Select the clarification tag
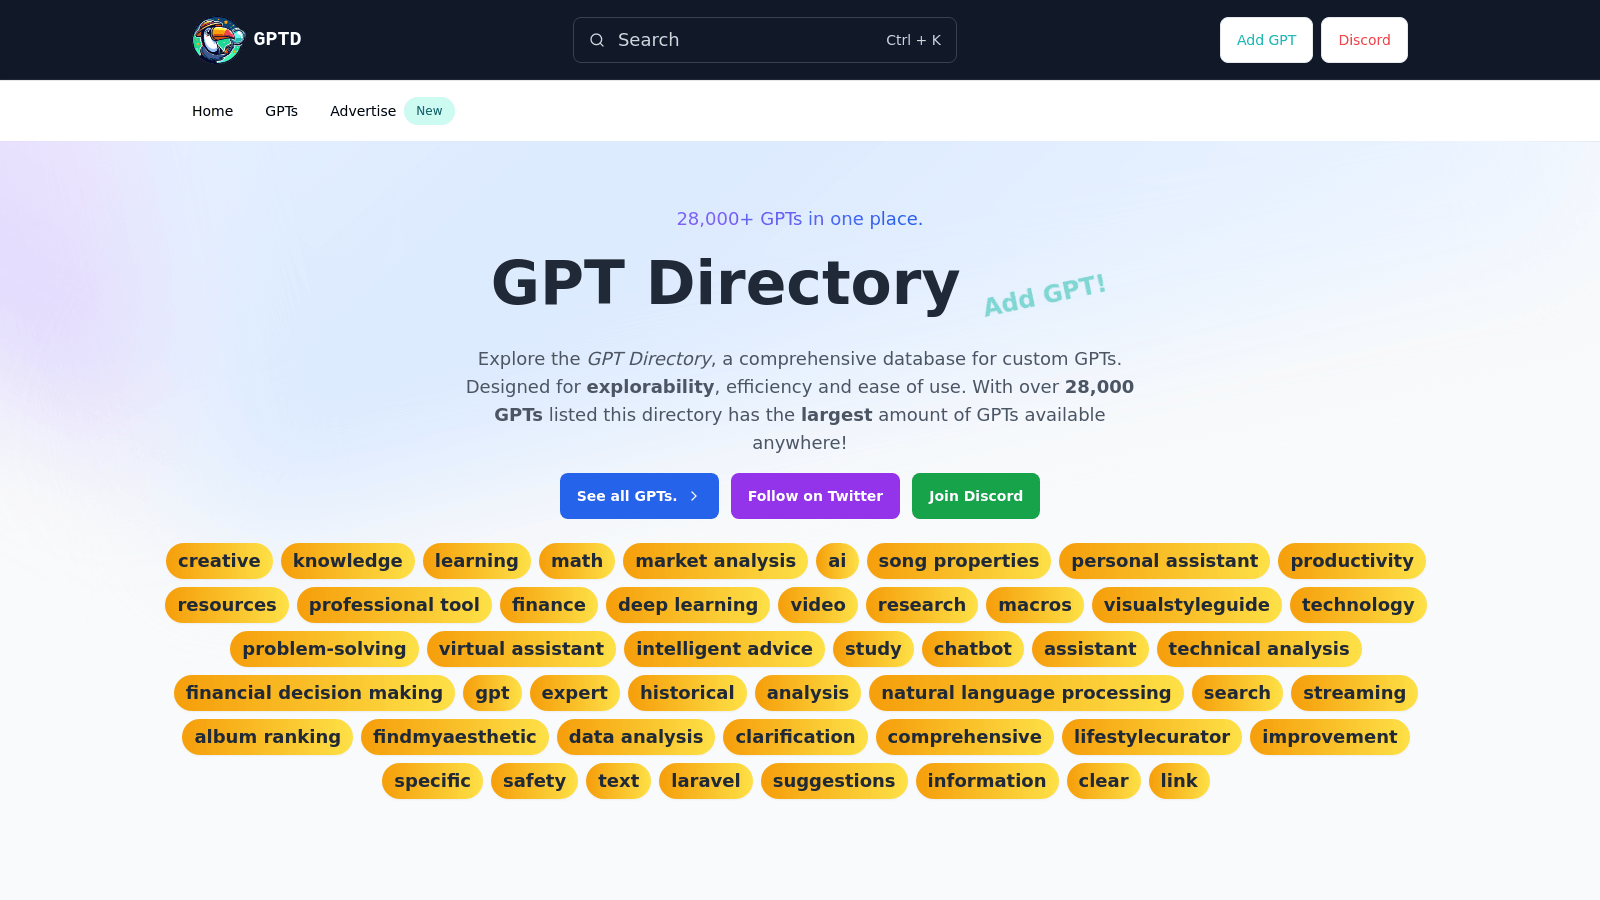Screen dimensions: 1600x900 tap(795, 737)
